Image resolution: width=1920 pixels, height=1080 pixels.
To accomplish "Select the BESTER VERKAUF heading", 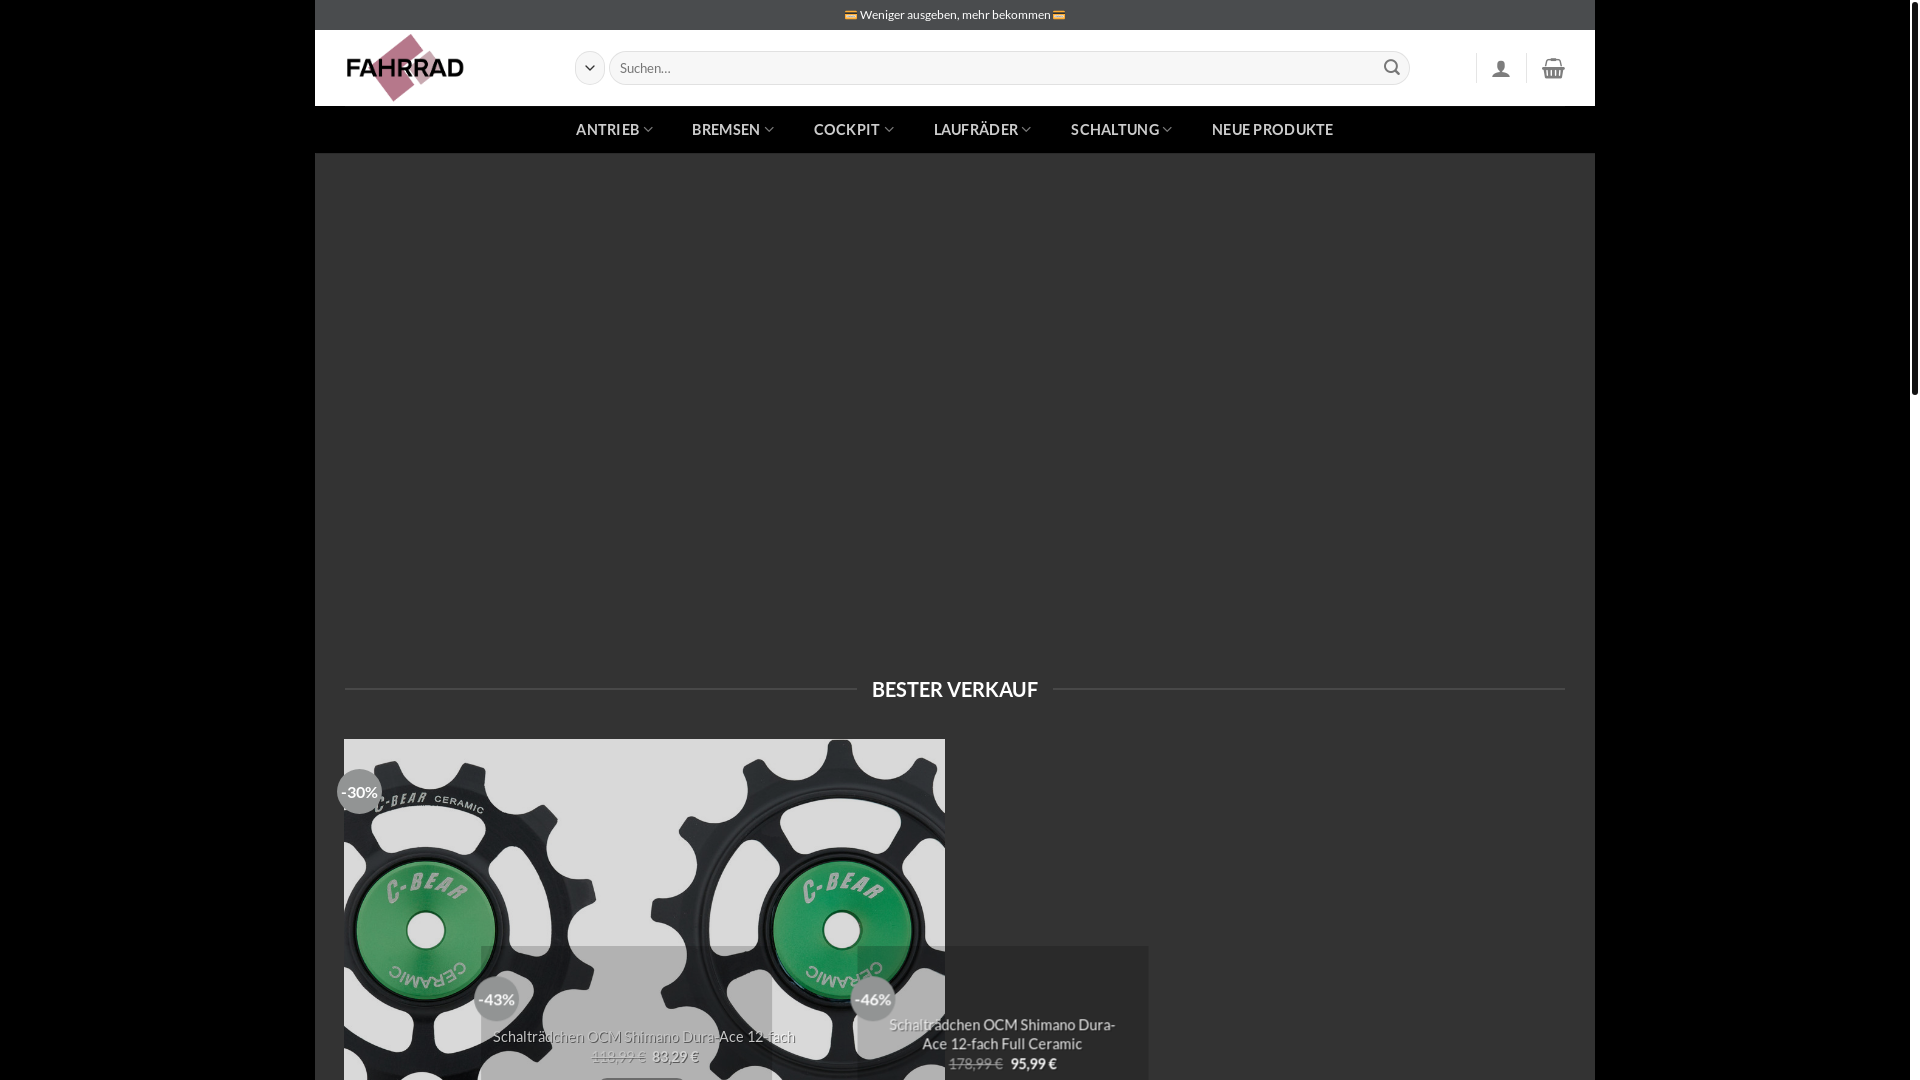I will pos(955,689).
